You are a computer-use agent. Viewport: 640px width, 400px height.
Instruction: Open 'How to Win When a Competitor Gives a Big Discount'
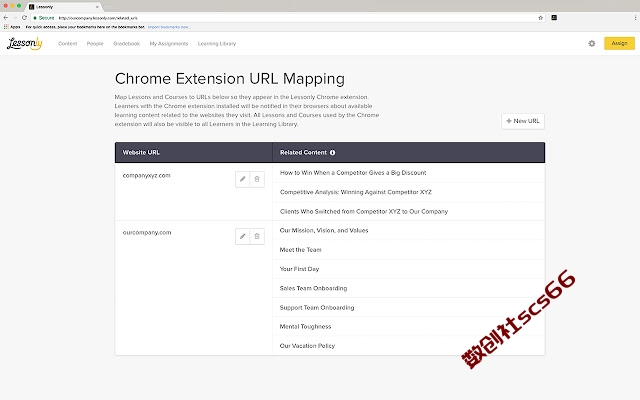(353, 173)
